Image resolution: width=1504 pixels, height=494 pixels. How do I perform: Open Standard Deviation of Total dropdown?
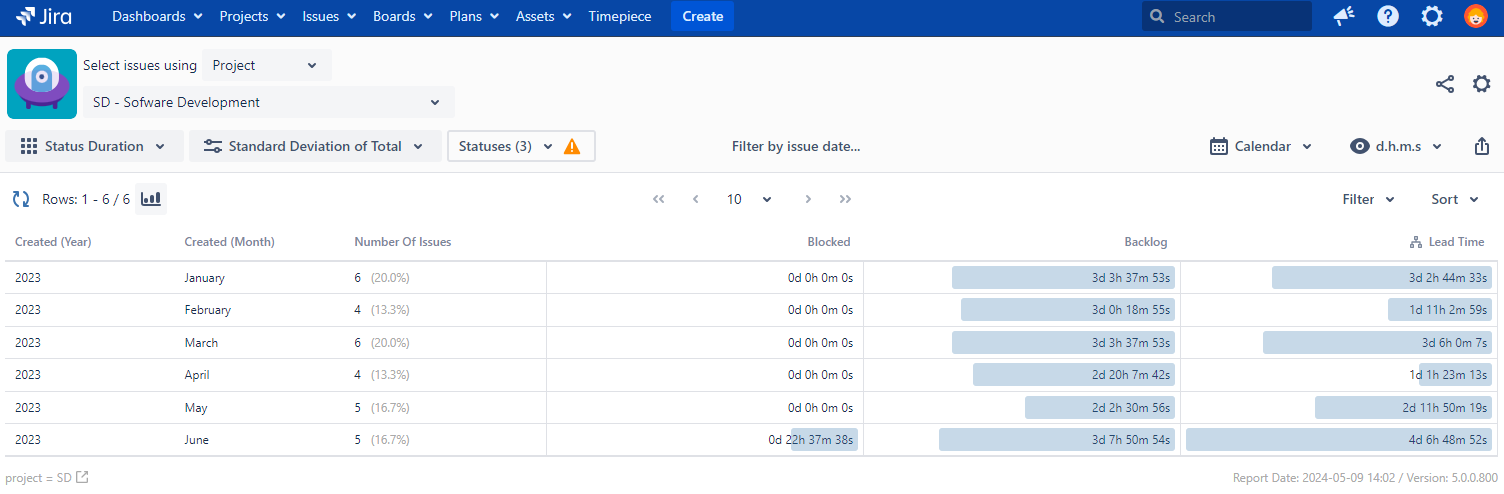[x=315, y=146]
